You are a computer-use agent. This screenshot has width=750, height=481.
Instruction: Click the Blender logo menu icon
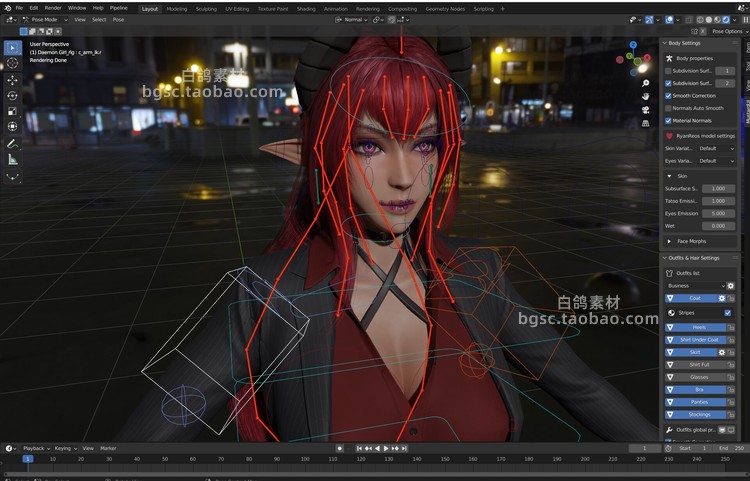point(8,8)
